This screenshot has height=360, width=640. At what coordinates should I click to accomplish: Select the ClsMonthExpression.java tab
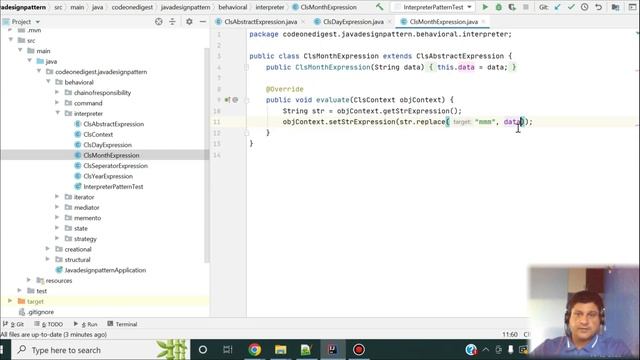tap(443, 22)
